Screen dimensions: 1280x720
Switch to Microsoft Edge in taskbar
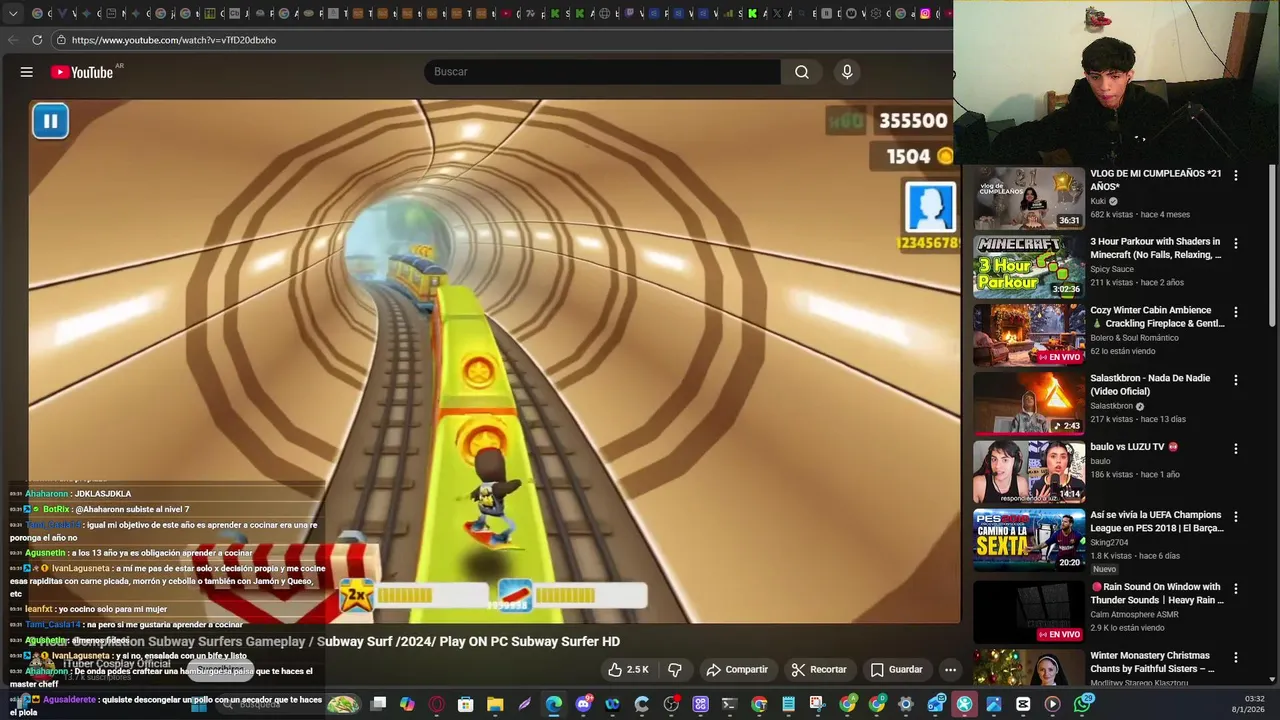[x=553, y=705]
